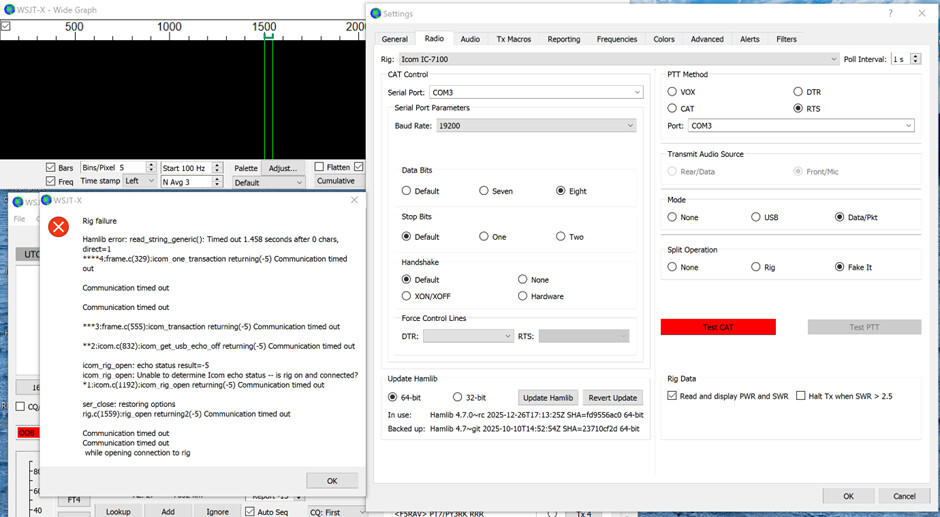
Task: Click the Palette Adjust button
Action: click(x=283, y=168)
